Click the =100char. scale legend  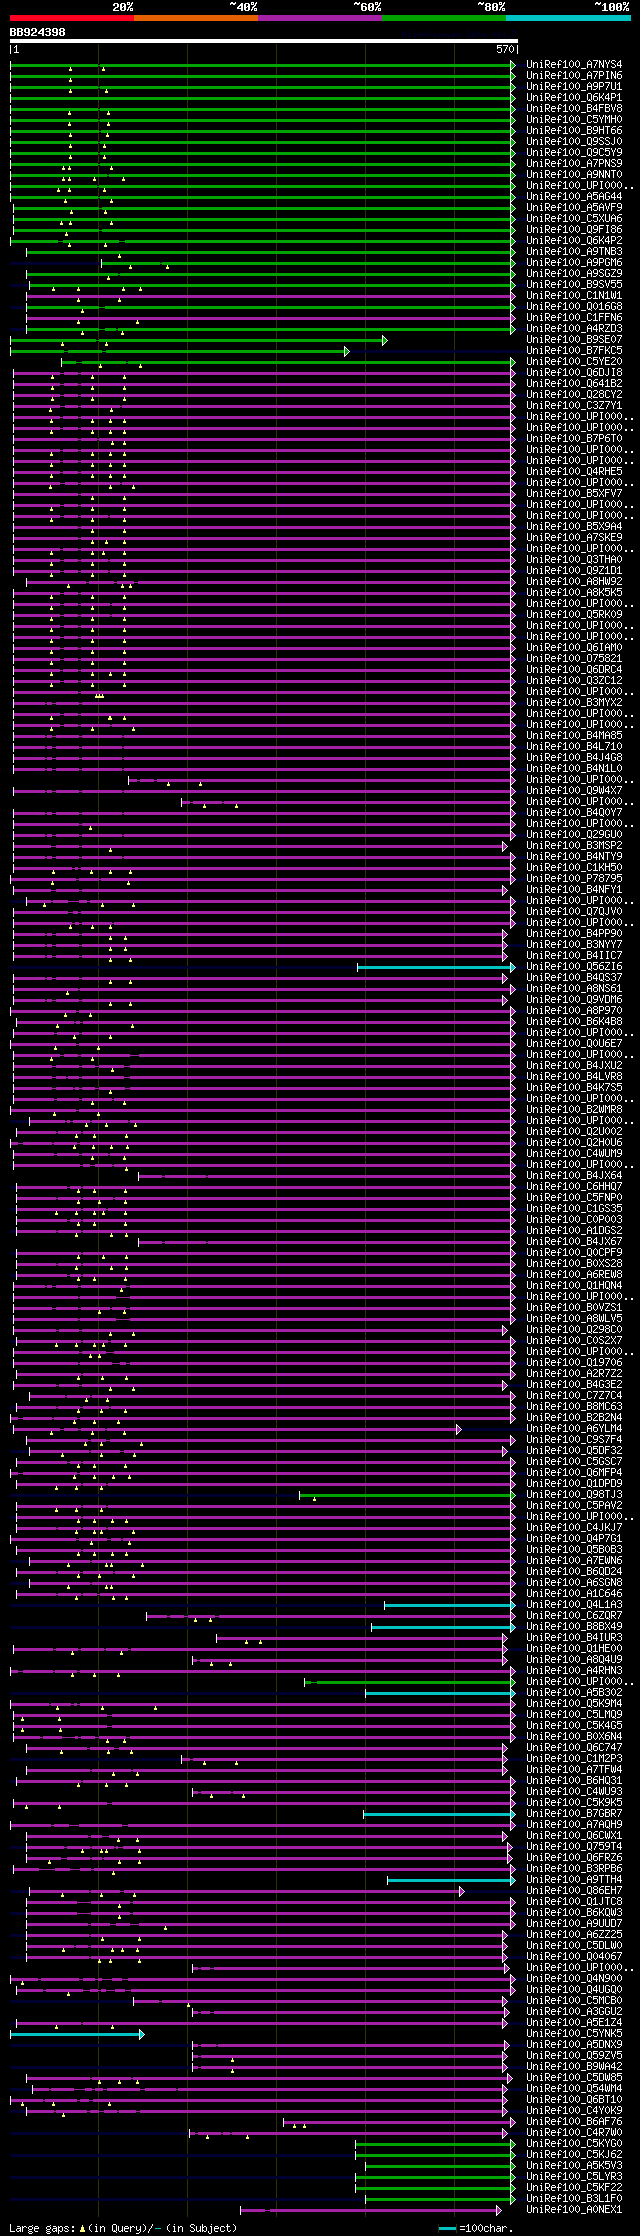(475, 2228)
